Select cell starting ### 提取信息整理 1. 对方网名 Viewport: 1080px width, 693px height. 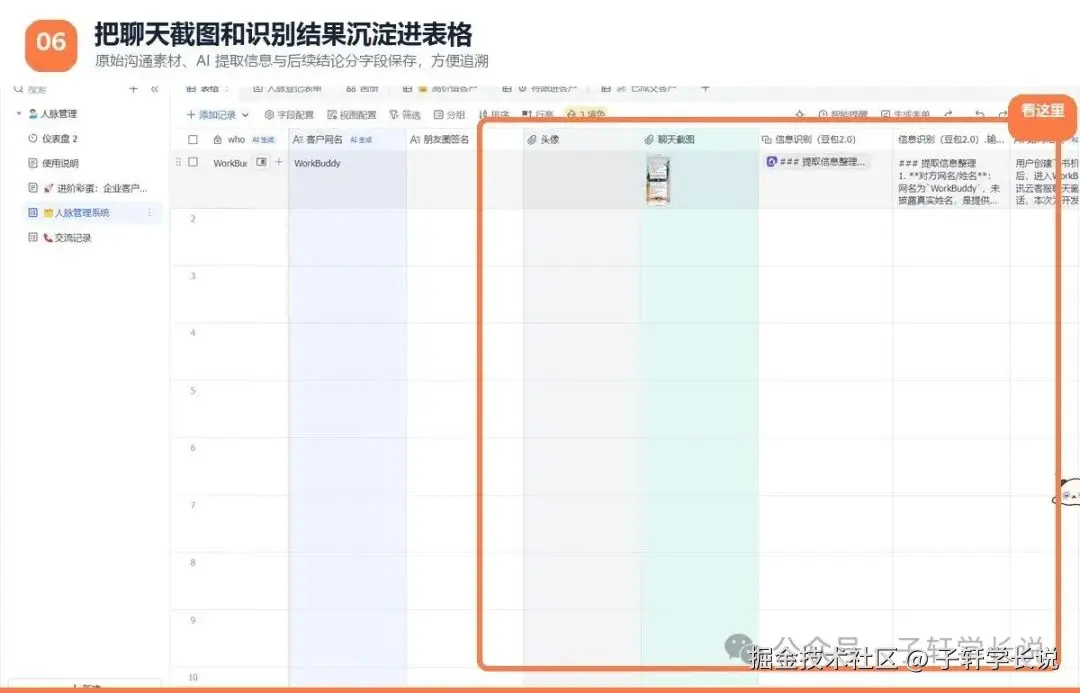click(951, 182)
